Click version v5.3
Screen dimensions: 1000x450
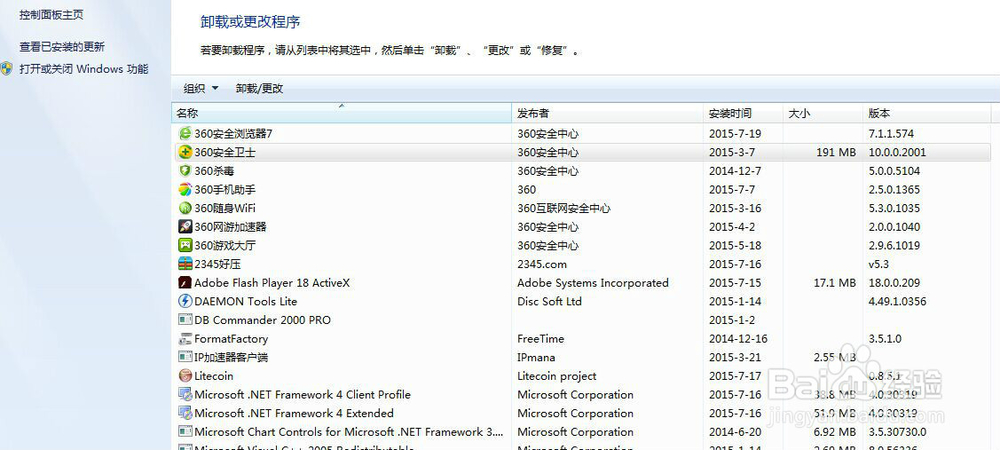click(879, 264)
